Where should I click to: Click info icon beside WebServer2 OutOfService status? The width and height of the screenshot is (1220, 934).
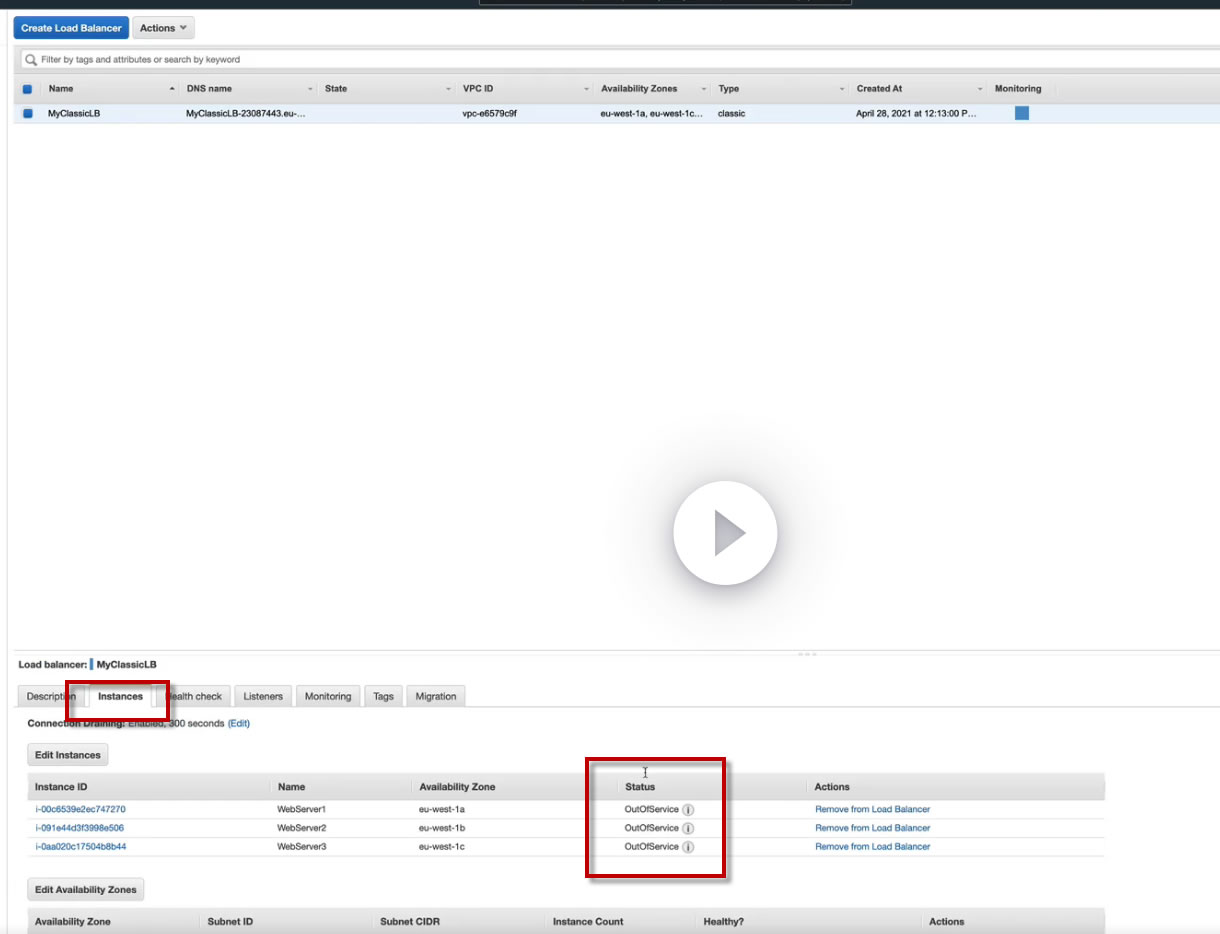[x=688, y=828]
